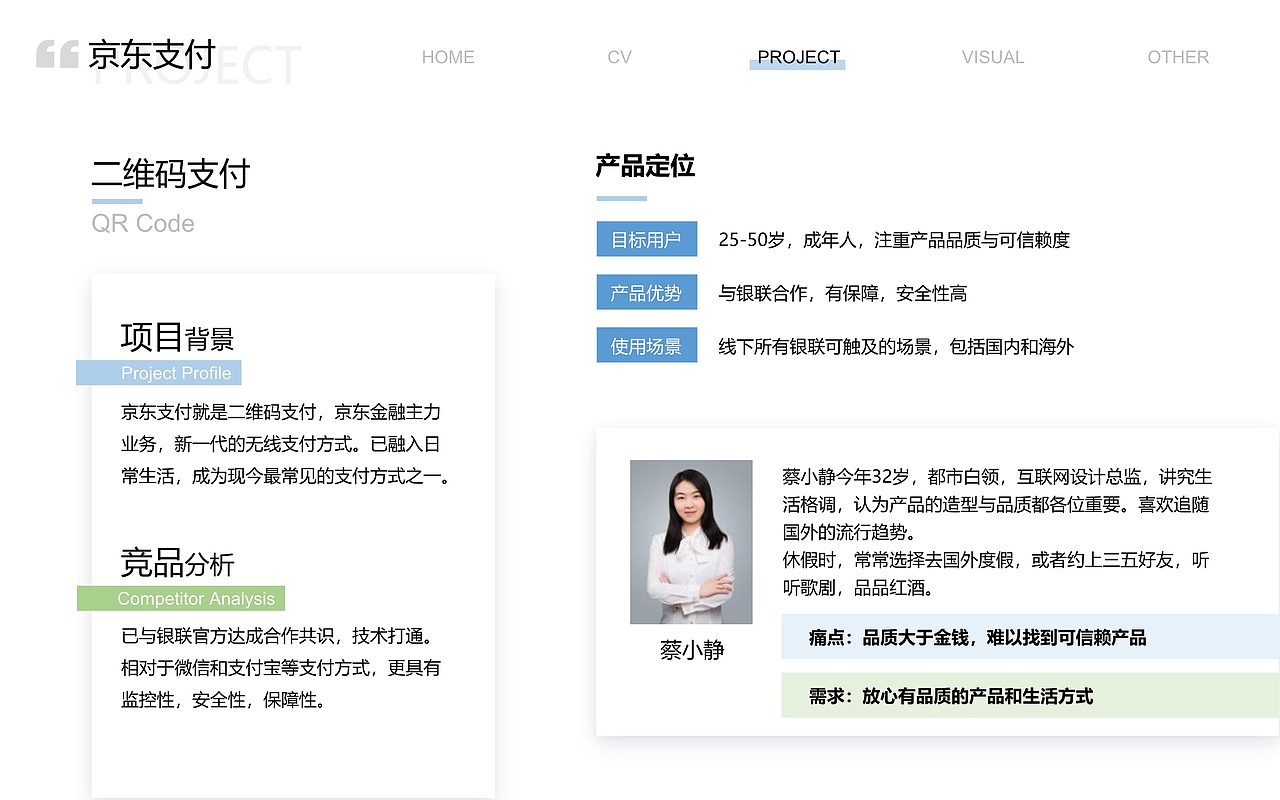The height and width of the screenshot is (800, 1280).
Task: Click persona text starting '休假时，常常选择去国外度假'
Action: coord(996,574)
